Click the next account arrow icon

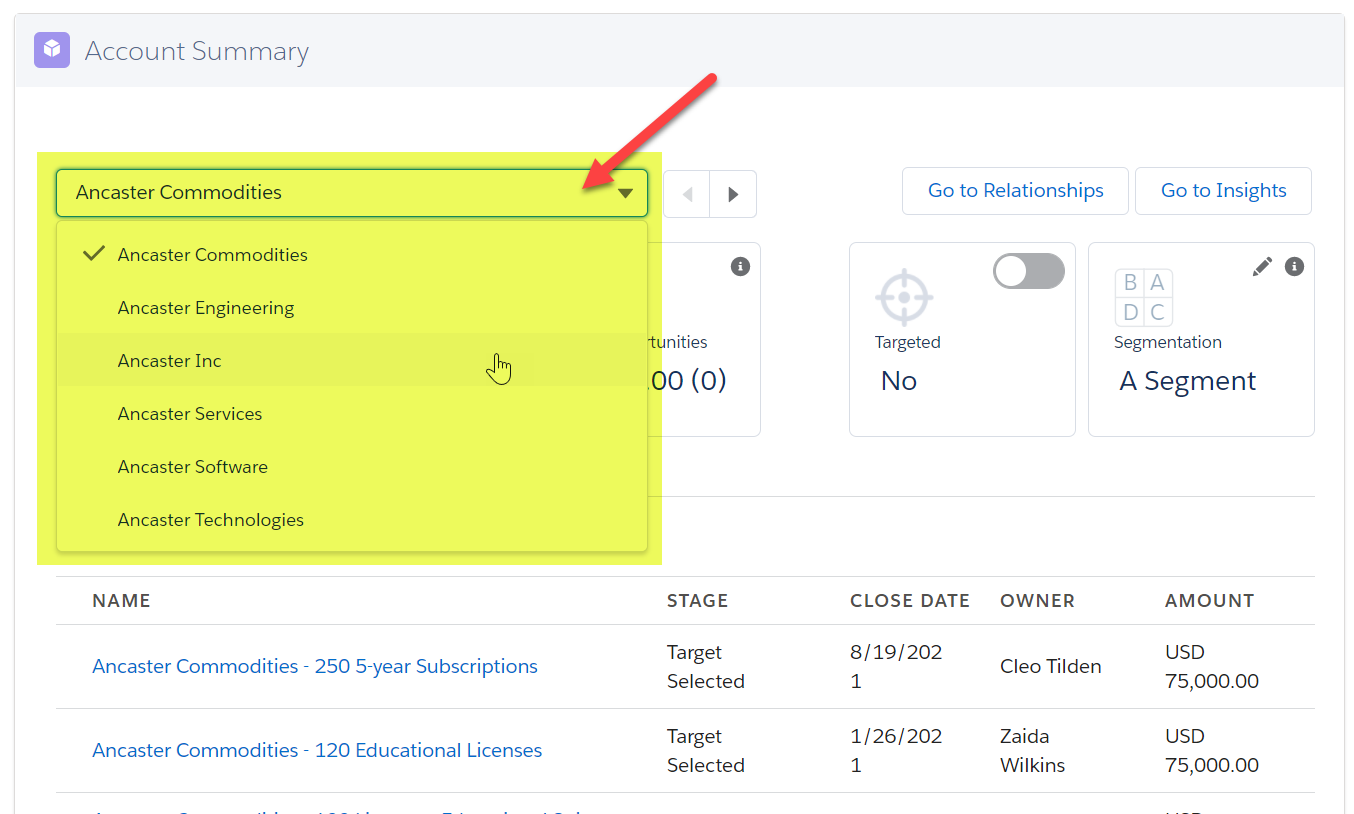tap(733, 194)
